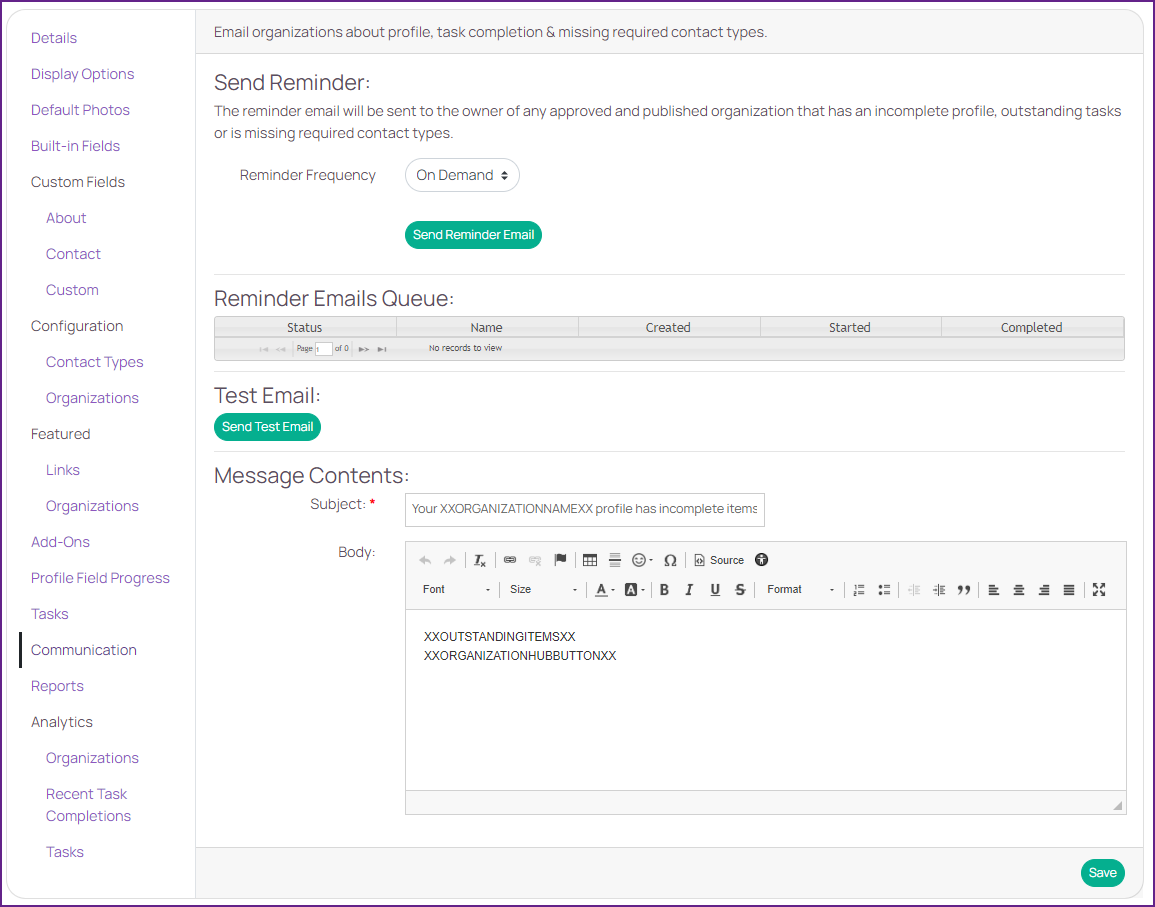Align body text to the right
This screenshot has height=907, width=1155.
pos(1044,590)
